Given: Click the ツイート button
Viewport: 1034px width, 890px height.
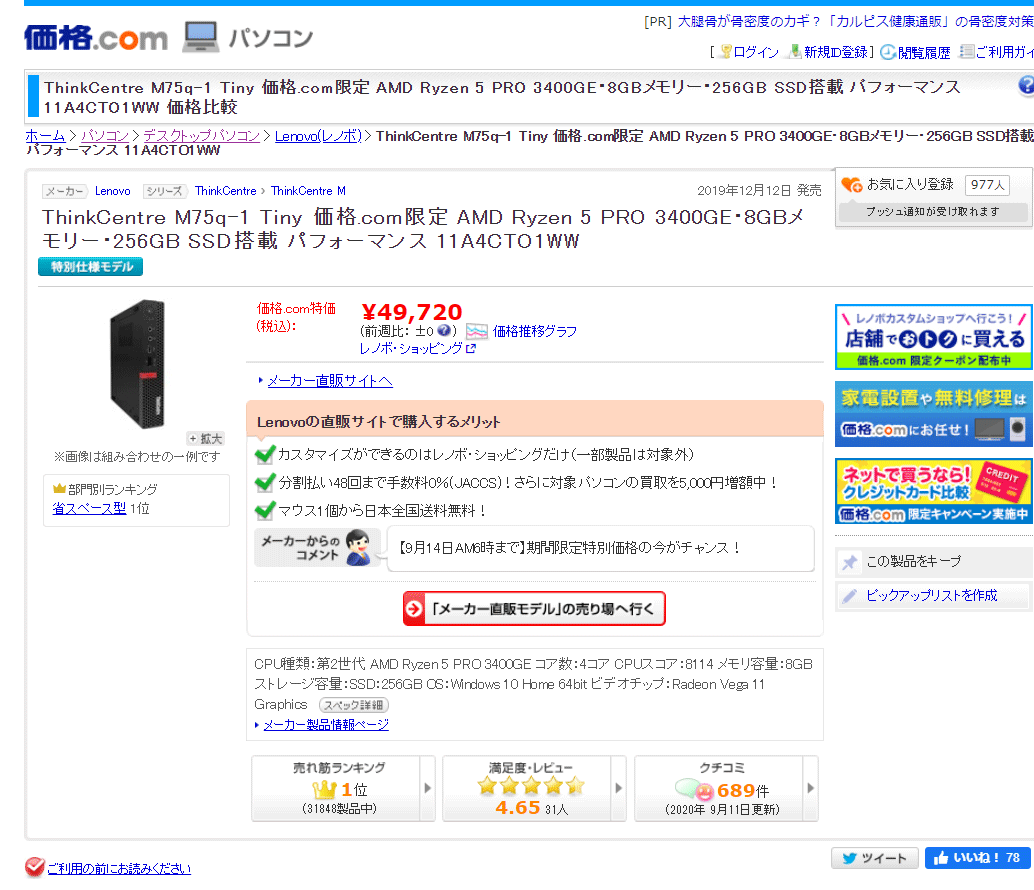Looking at the screenshot, I should (x=874, y=858).
